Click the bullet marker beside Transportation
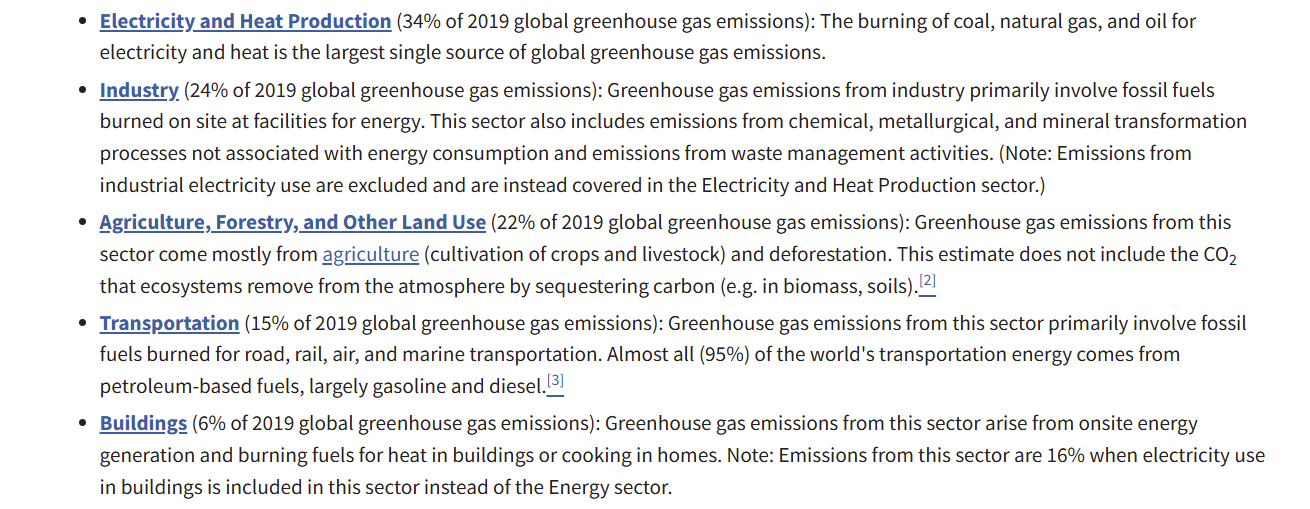Image resolution: width=1310 pixels, height=509 pixels. coord(83,323)
